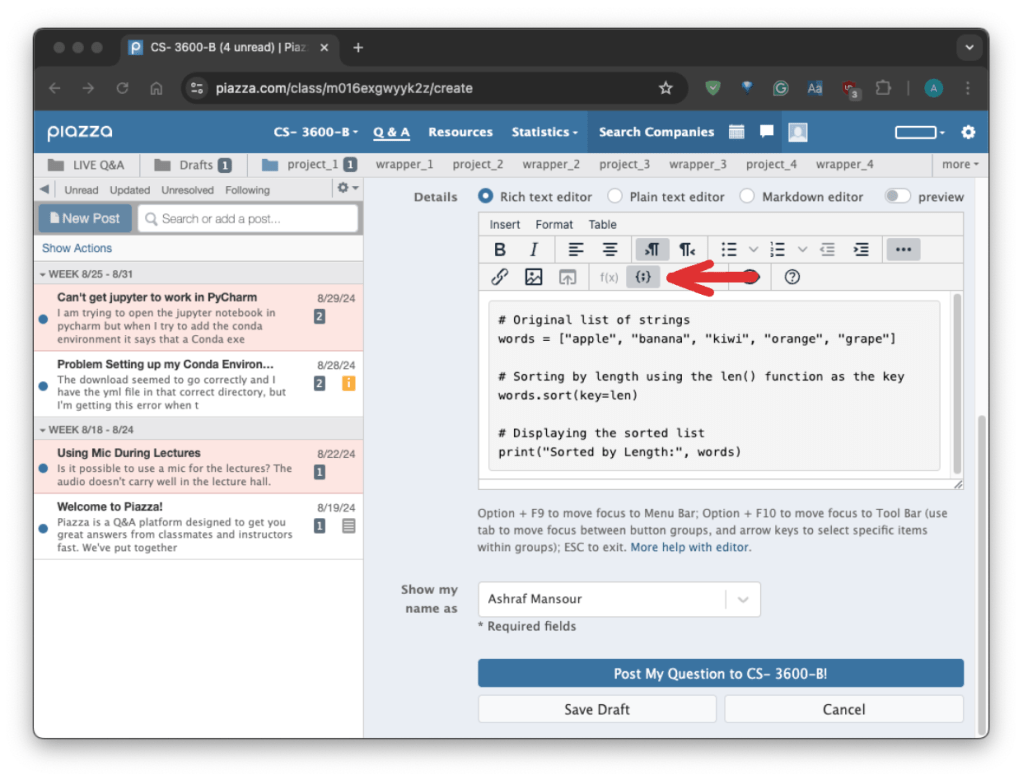Open user account dropdown in header
This screenshot has width=1023, height=775.
click(919, 132)
